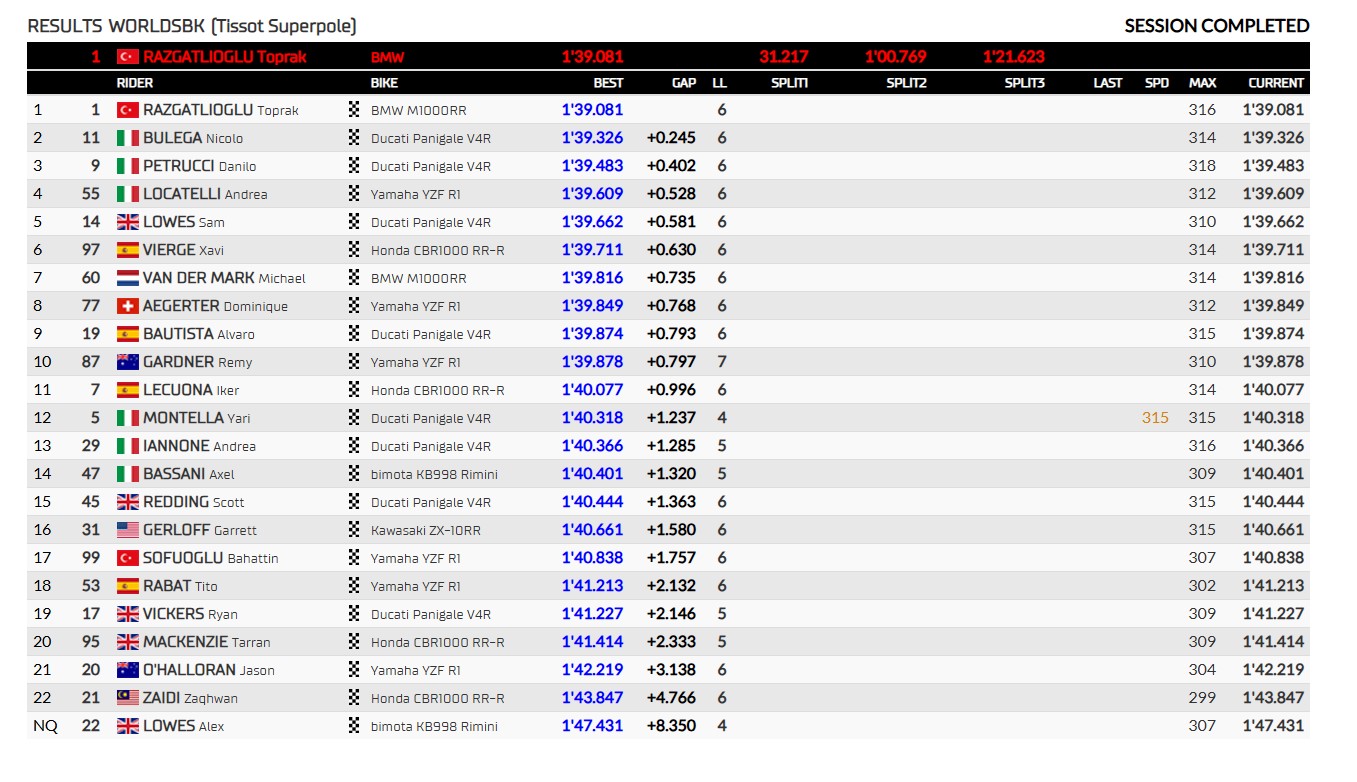Click gap value +8.350

tap(672, 726)
